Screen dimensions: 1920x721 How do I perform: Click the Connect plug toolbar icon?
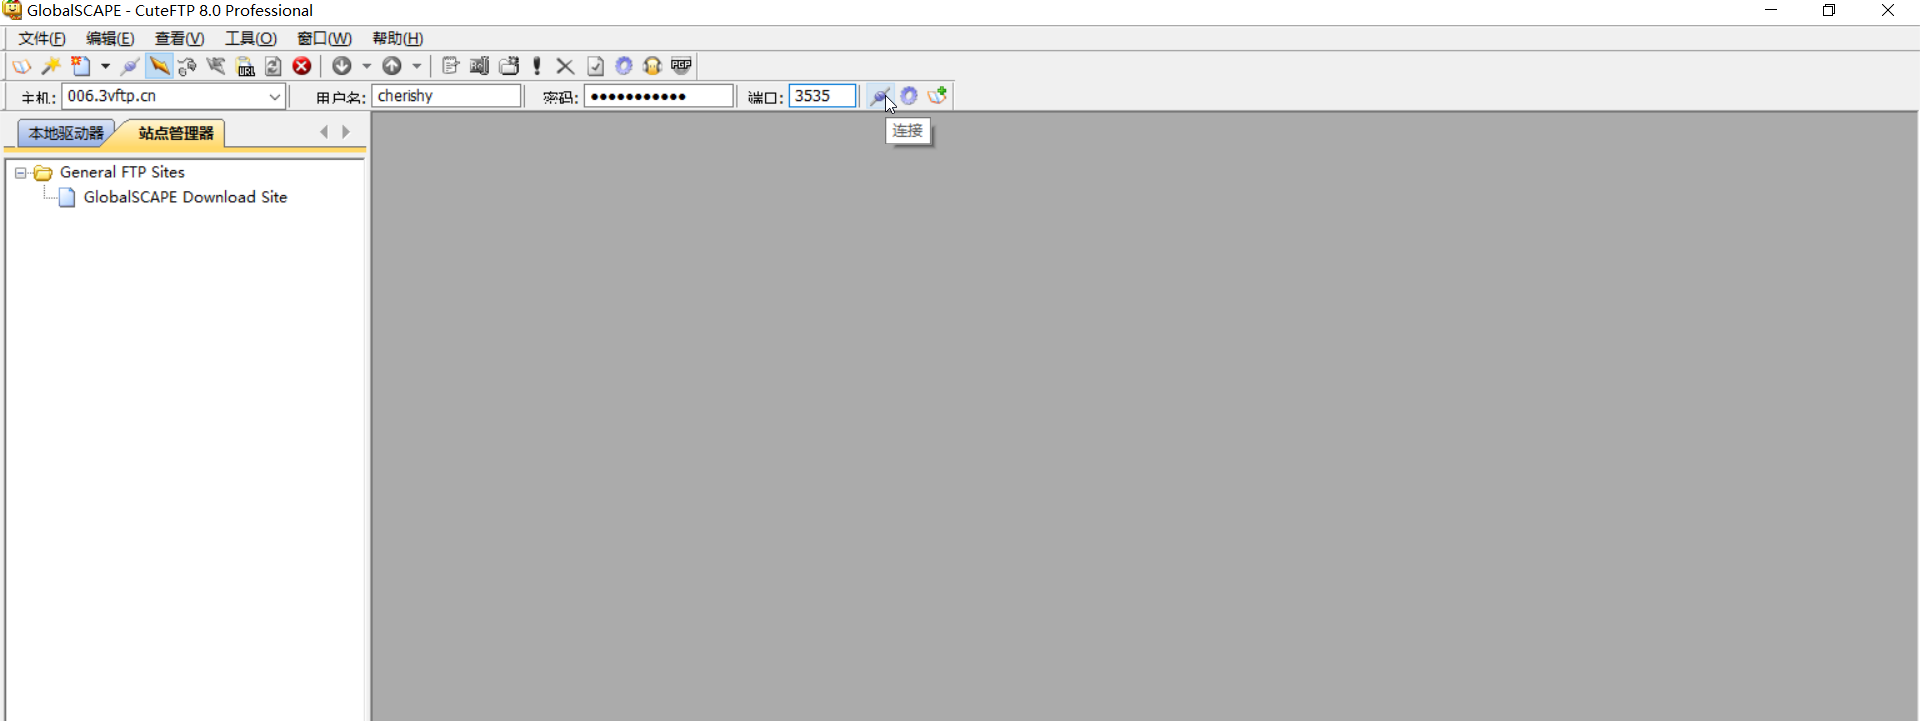point(130,66)
